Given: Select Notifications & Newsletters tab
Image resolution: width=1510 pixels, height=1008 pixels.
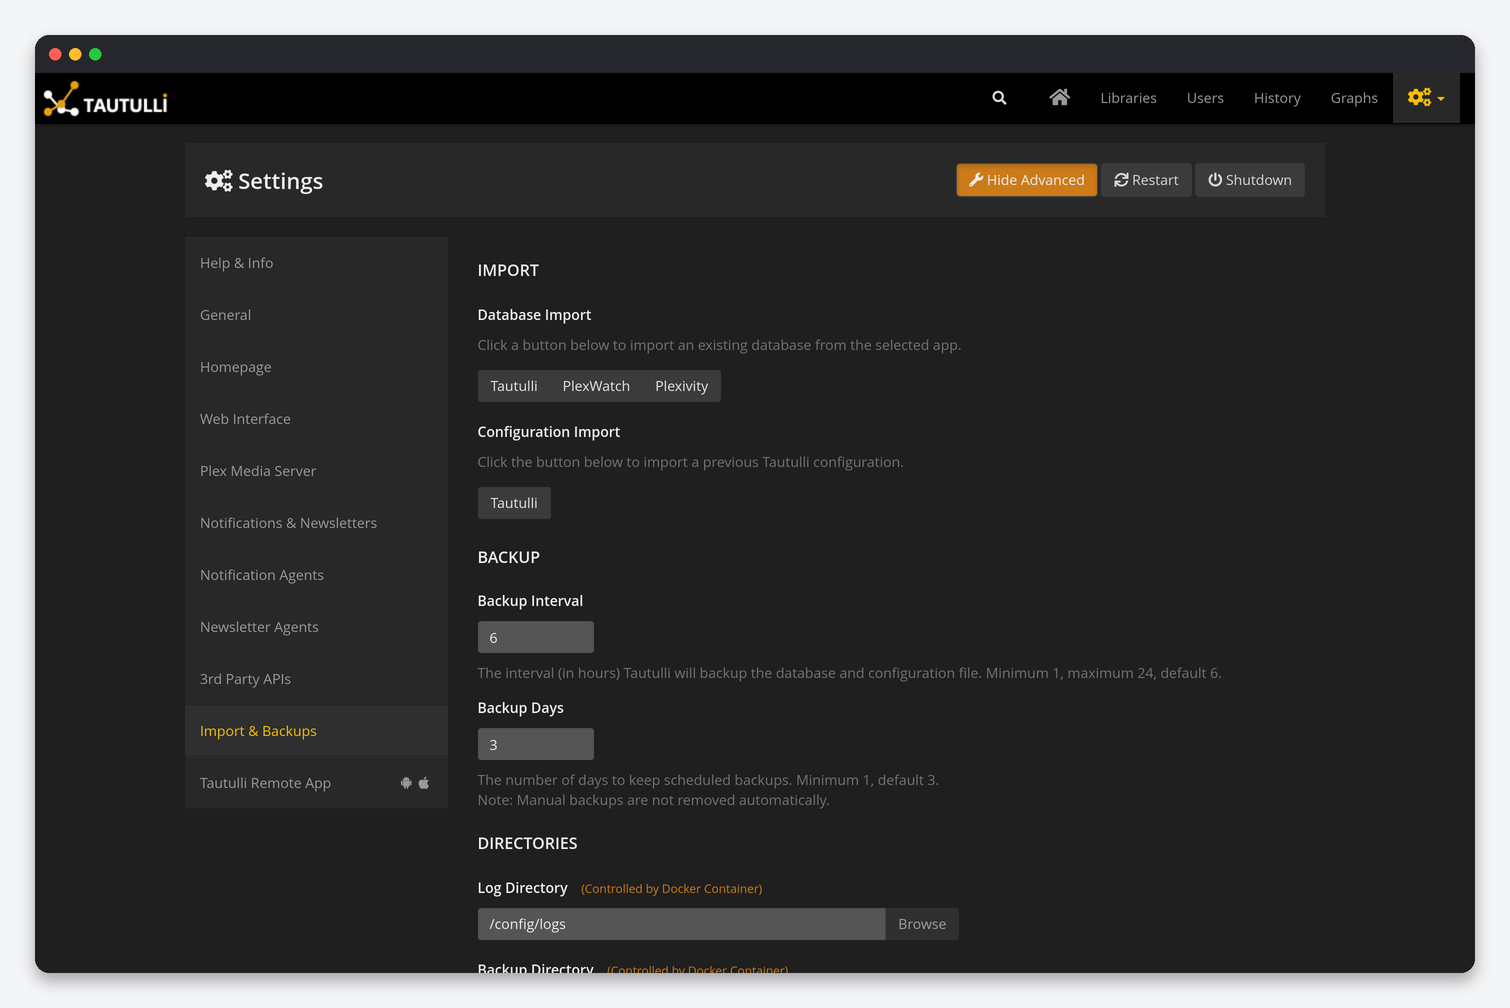Looking at the screenshot, I should point(316,523).
